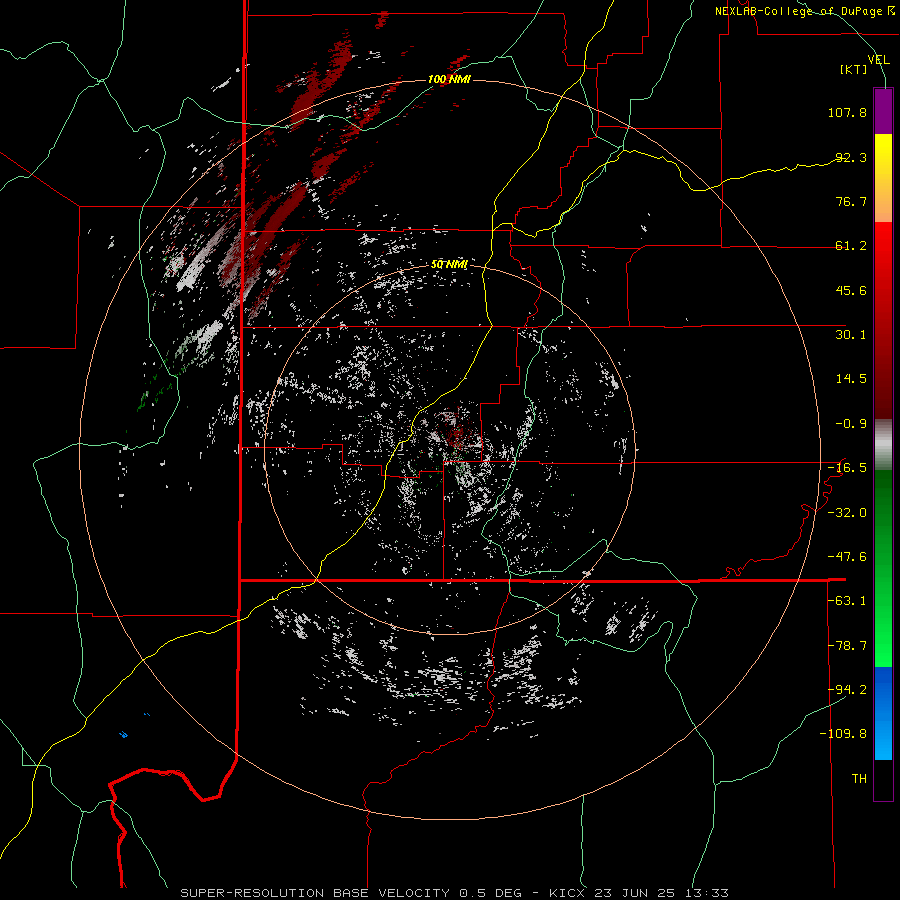Click the red velocity cluster near radar center

point(457,432)
